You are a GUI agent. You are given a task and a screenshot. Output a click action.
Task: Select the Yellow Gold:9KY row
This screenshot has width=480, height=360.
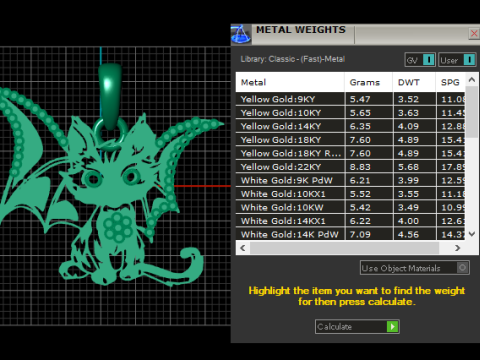pos(350,99)
